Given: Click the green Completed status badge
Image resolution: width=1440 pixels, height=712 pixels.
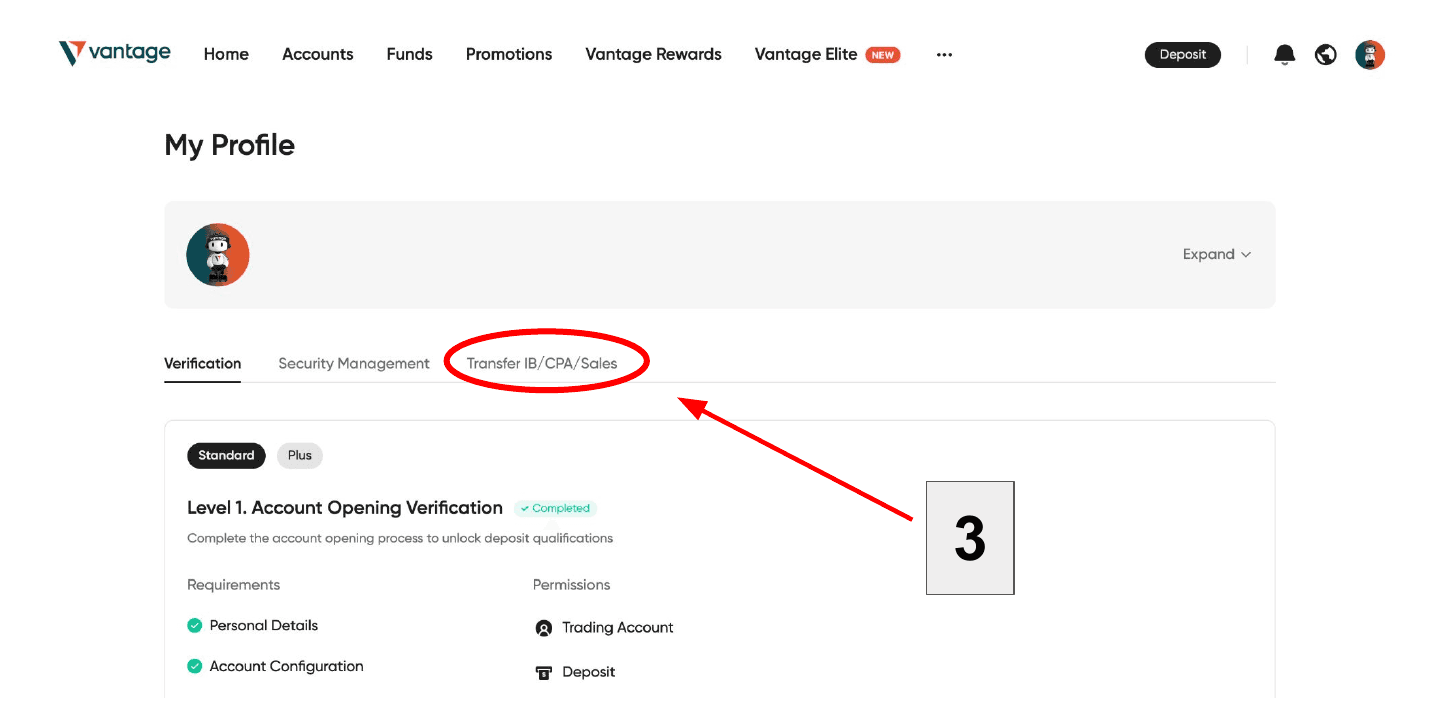Looking at the screenshot, I should [555, 508].
